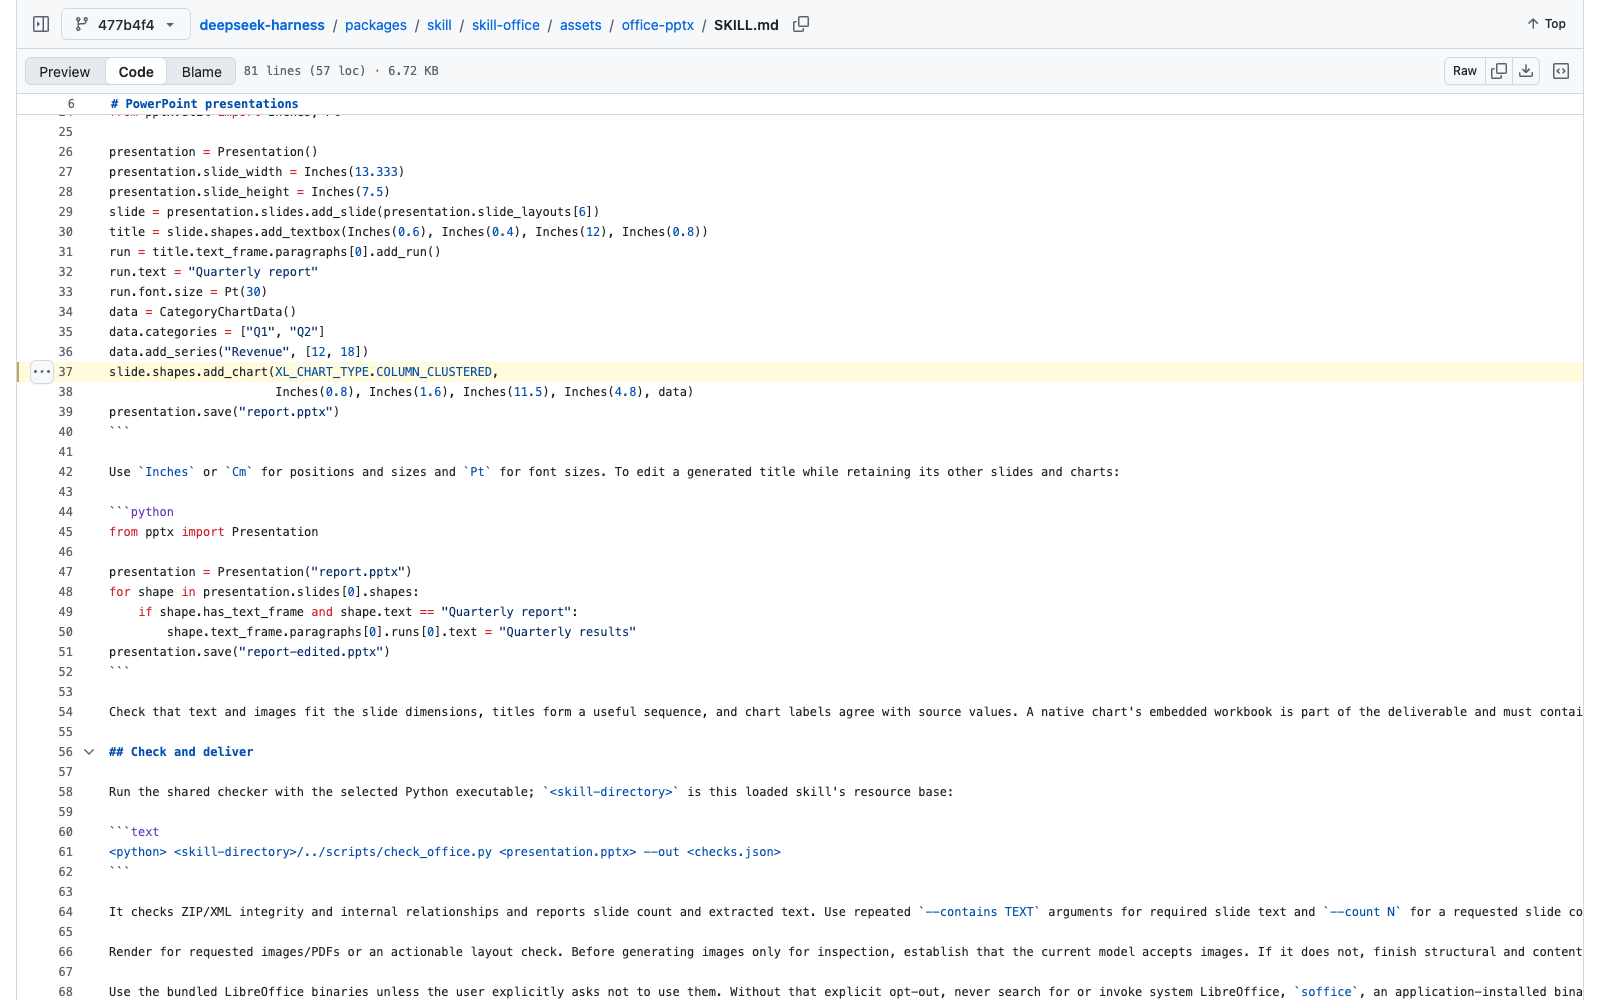The height and width of the screenshot is (1000, 1600).
Task: Click the Check and deliver heading text
Action: click(x=181, y=752)
